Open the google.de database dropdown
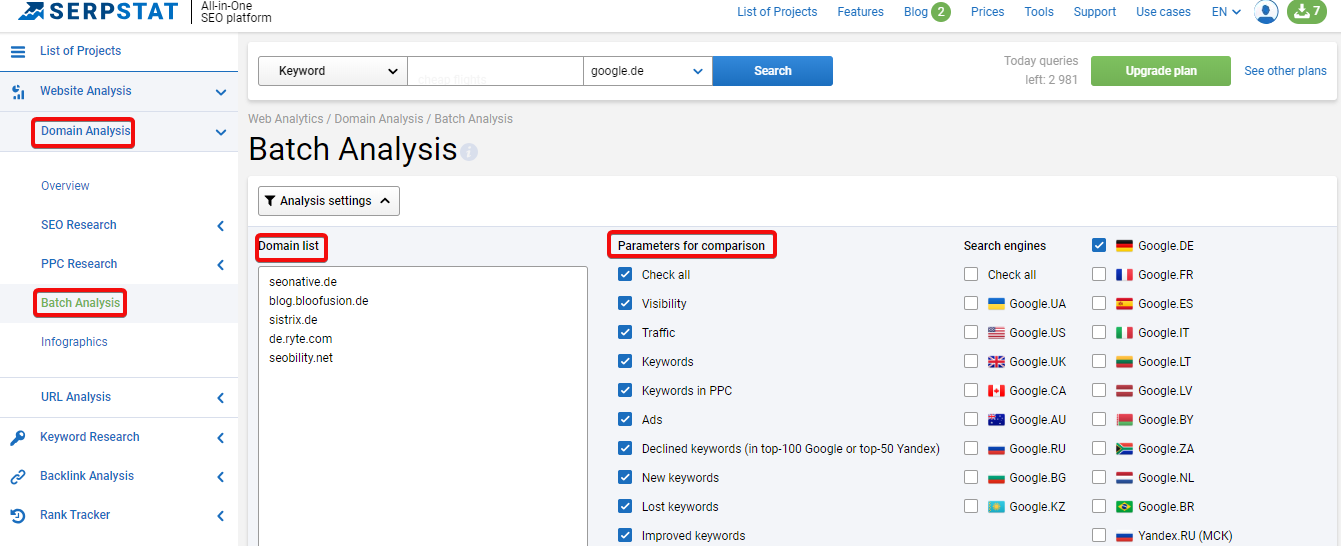 click(x=647, y=71)
